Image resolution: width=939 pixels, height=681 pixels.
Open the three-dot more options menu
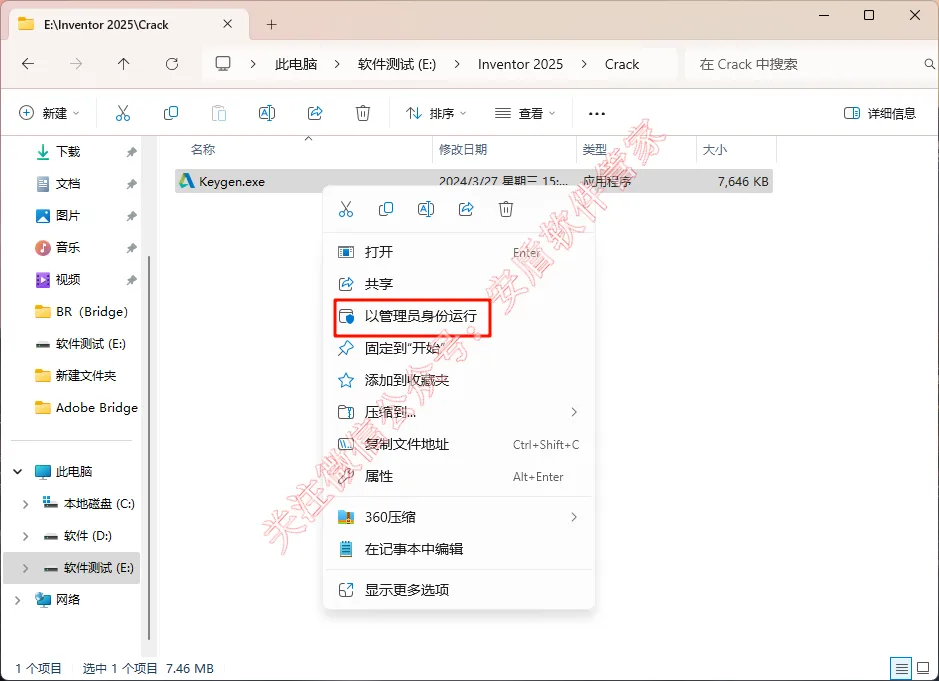[x=596, y=113]
